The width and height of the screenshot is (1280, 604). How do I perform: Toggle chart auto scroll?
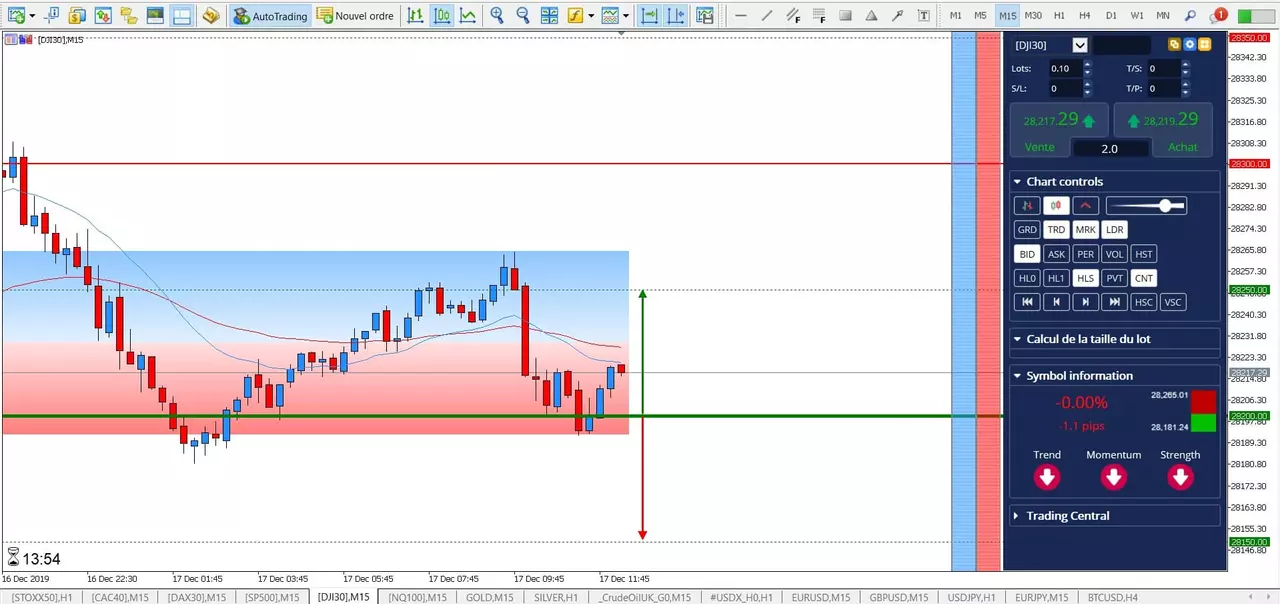[x=649, y=15]
